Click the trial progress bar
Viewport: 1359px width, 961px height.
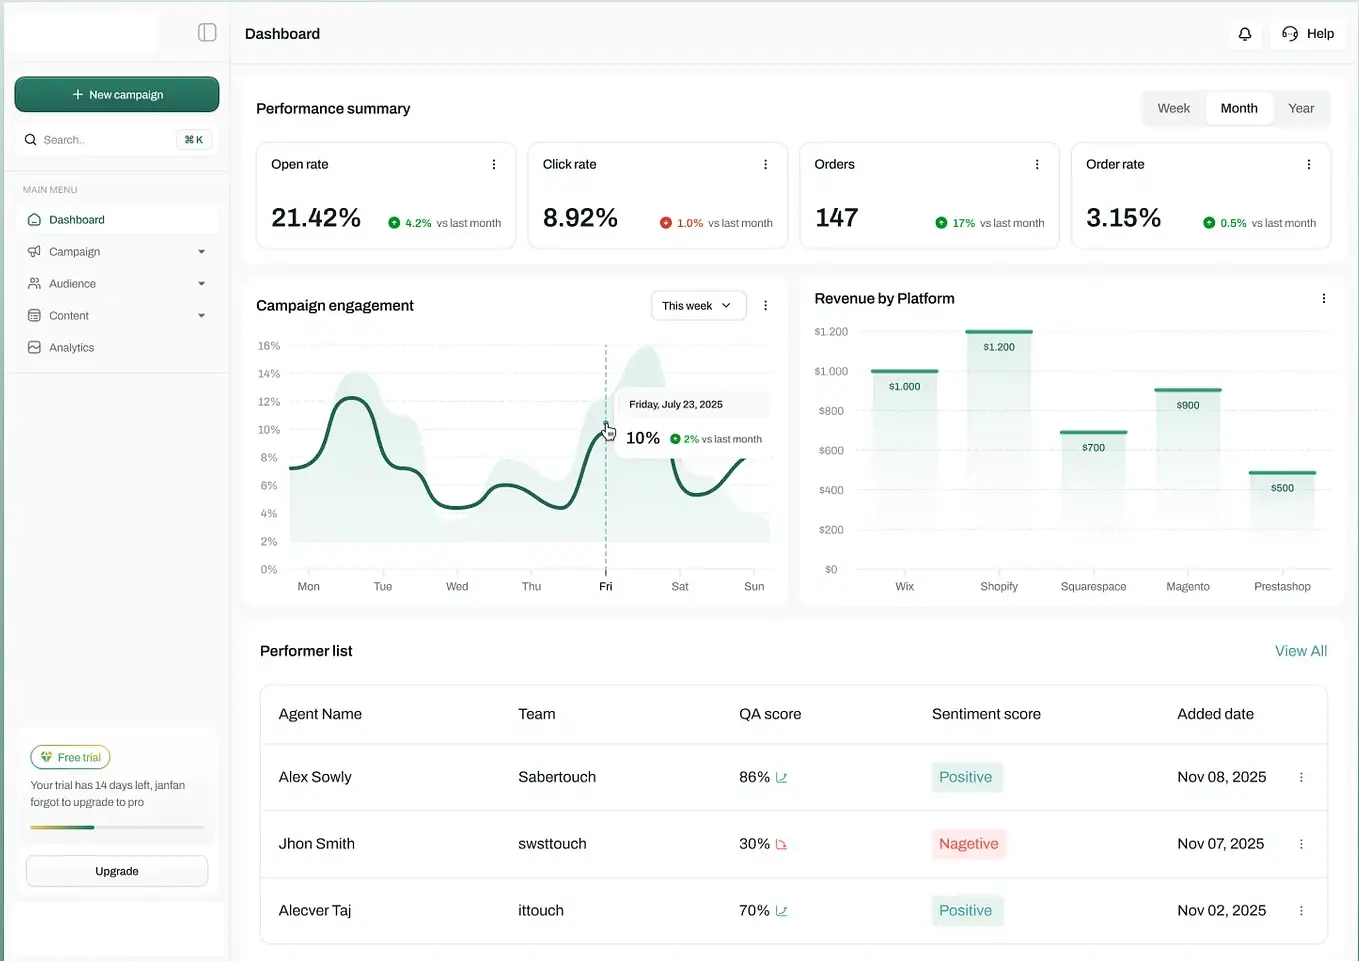click(116, 828)
